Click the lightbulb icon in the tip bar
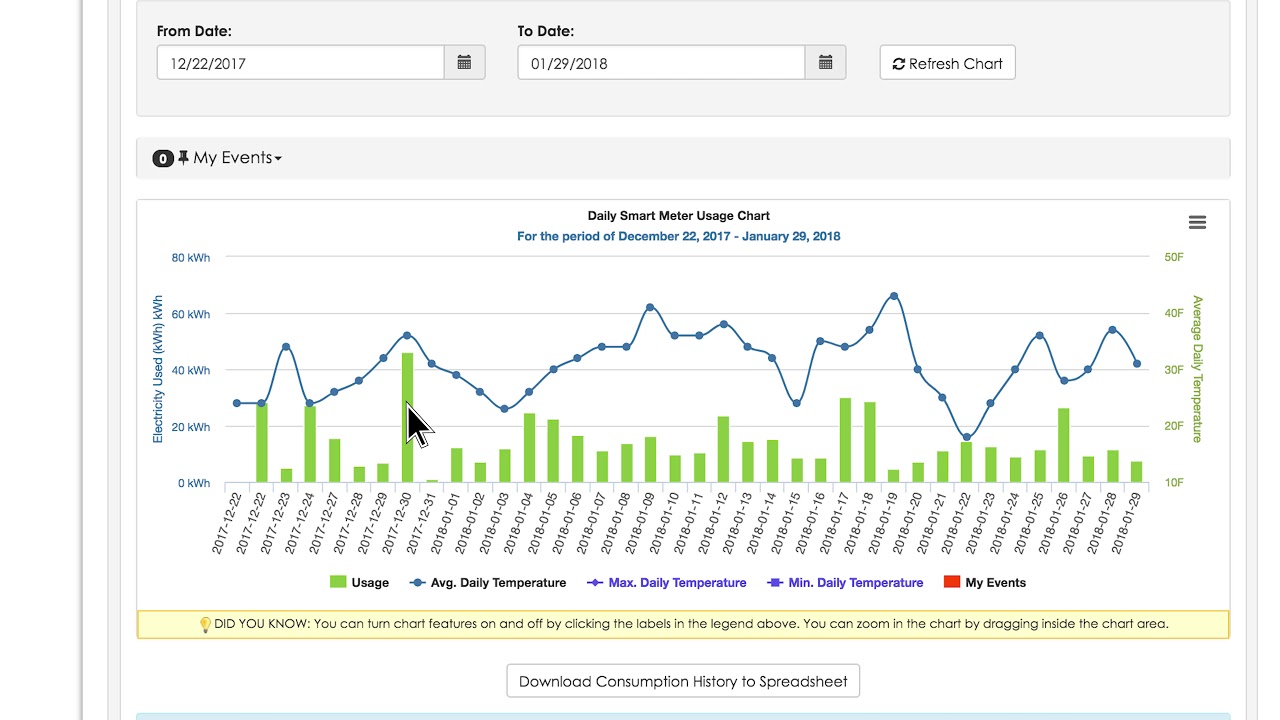Image resolution: width=1280 pixels, height=720 pixels. pos(205,624)
